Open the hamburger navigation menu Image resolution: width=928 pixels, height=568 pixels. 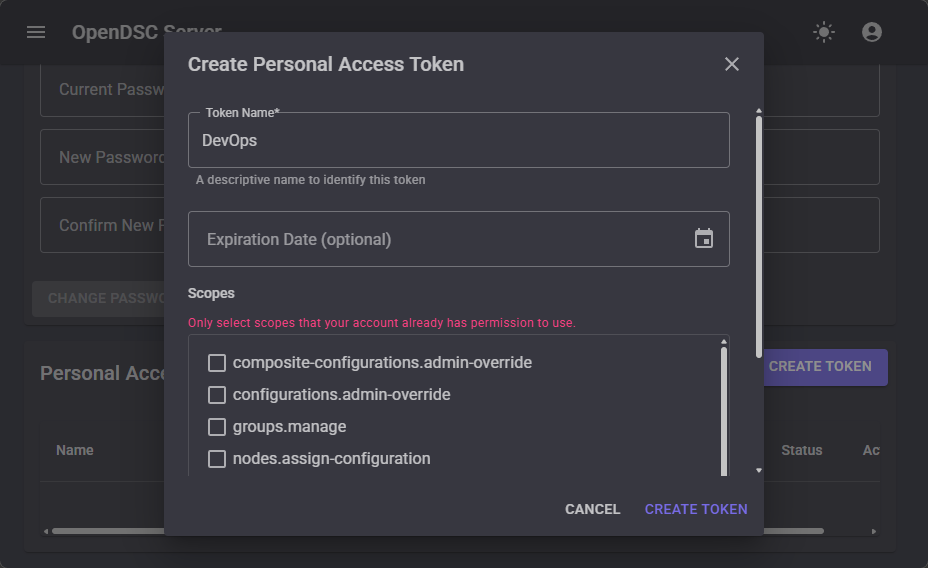(x=36, y=32)
